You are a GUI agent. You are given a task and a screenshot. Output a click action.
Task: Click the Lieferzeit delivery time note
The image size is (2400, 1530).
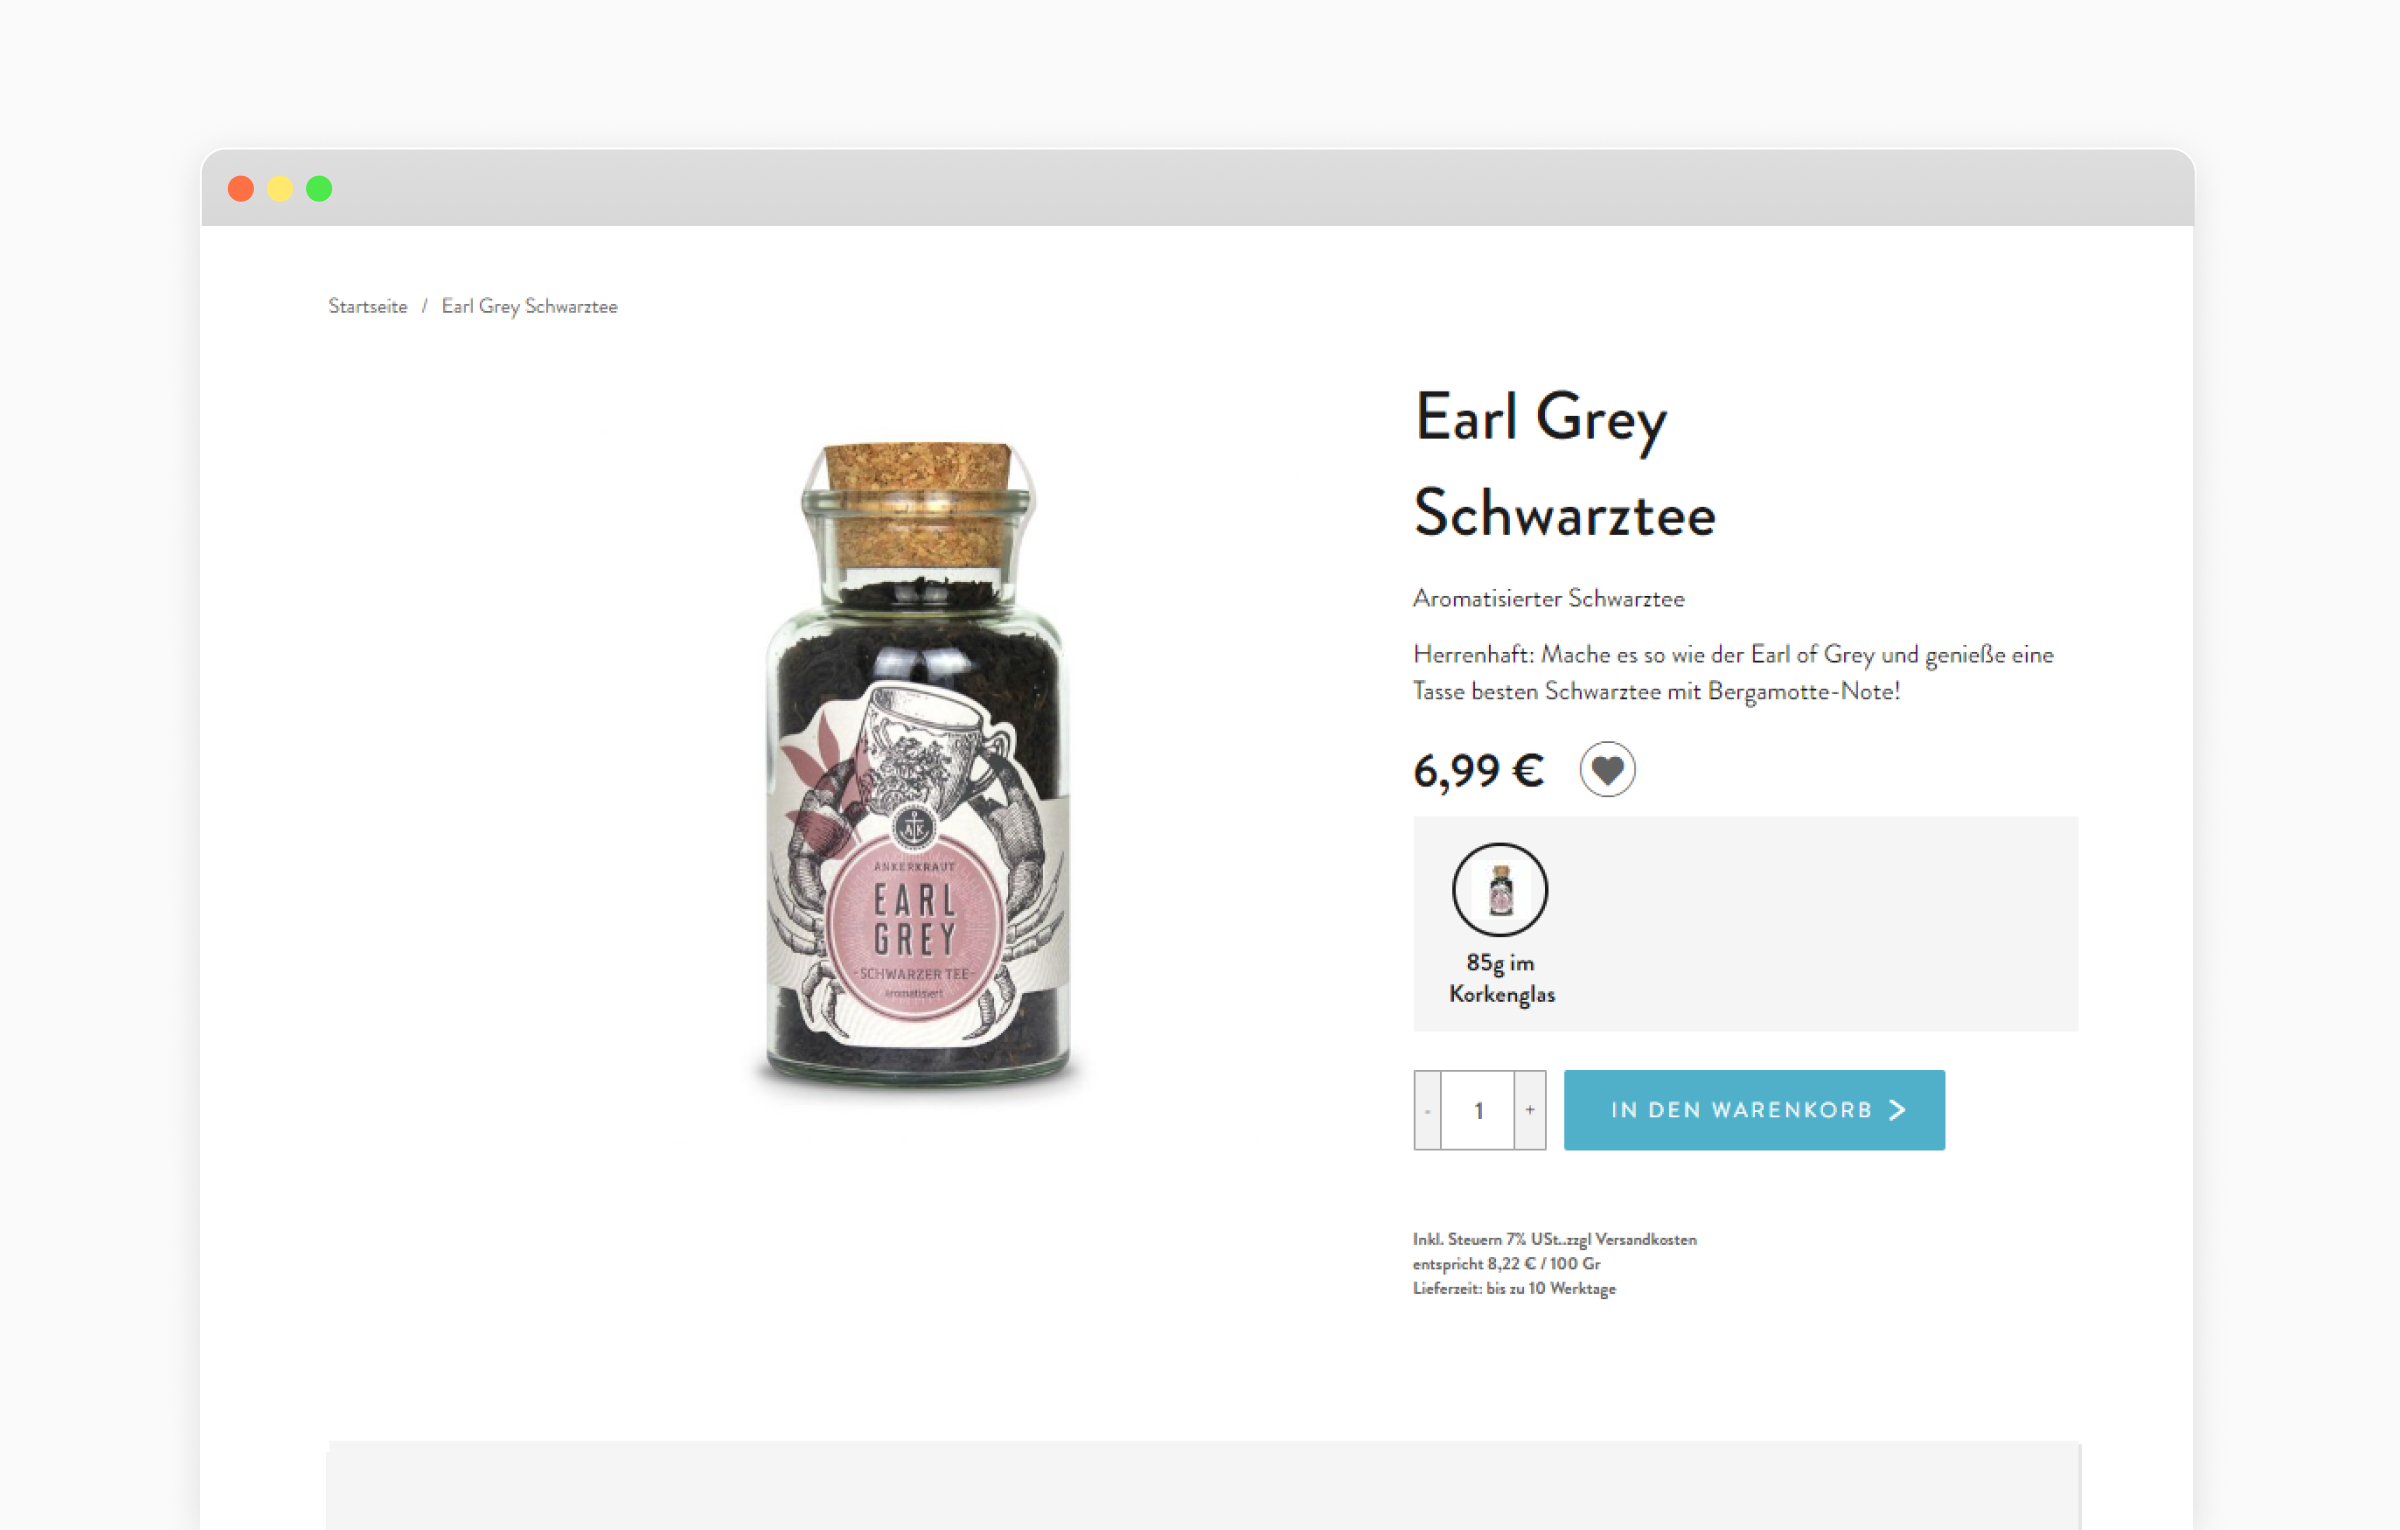1514,1288
